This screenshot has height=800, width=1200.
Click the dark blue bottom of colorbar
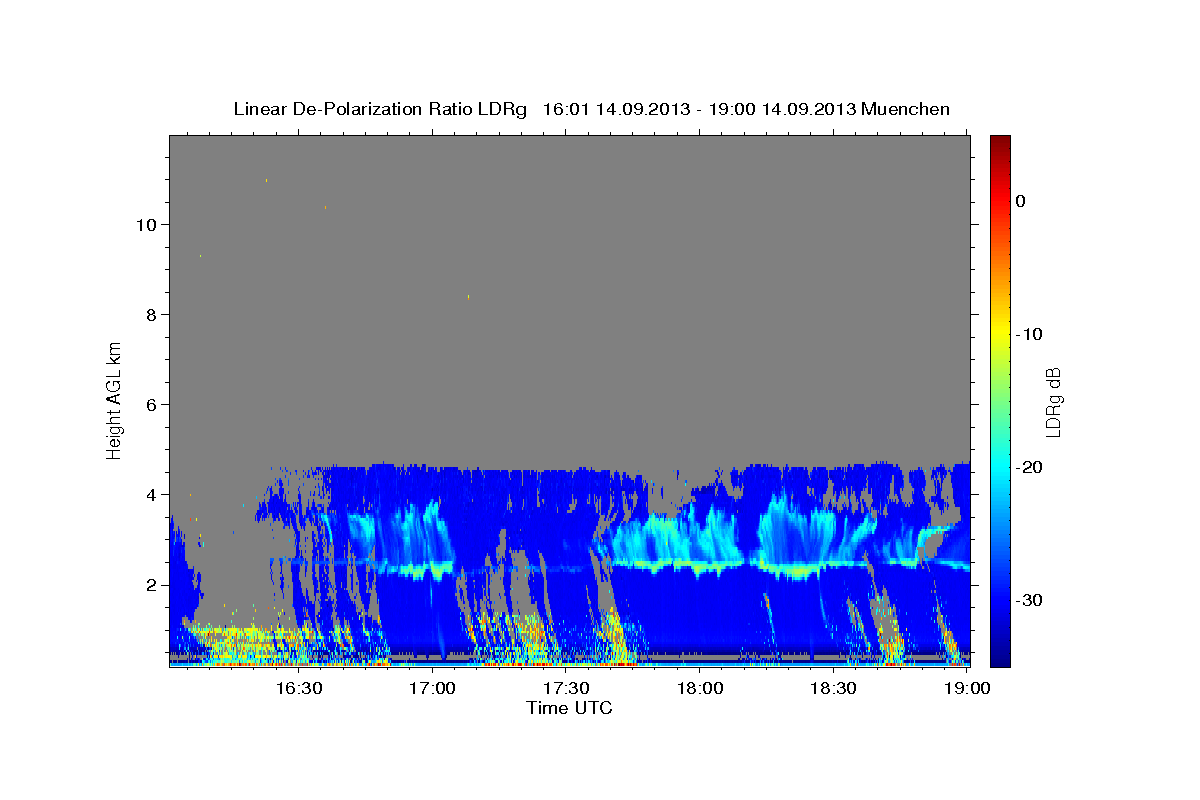tap(1000, 655)
